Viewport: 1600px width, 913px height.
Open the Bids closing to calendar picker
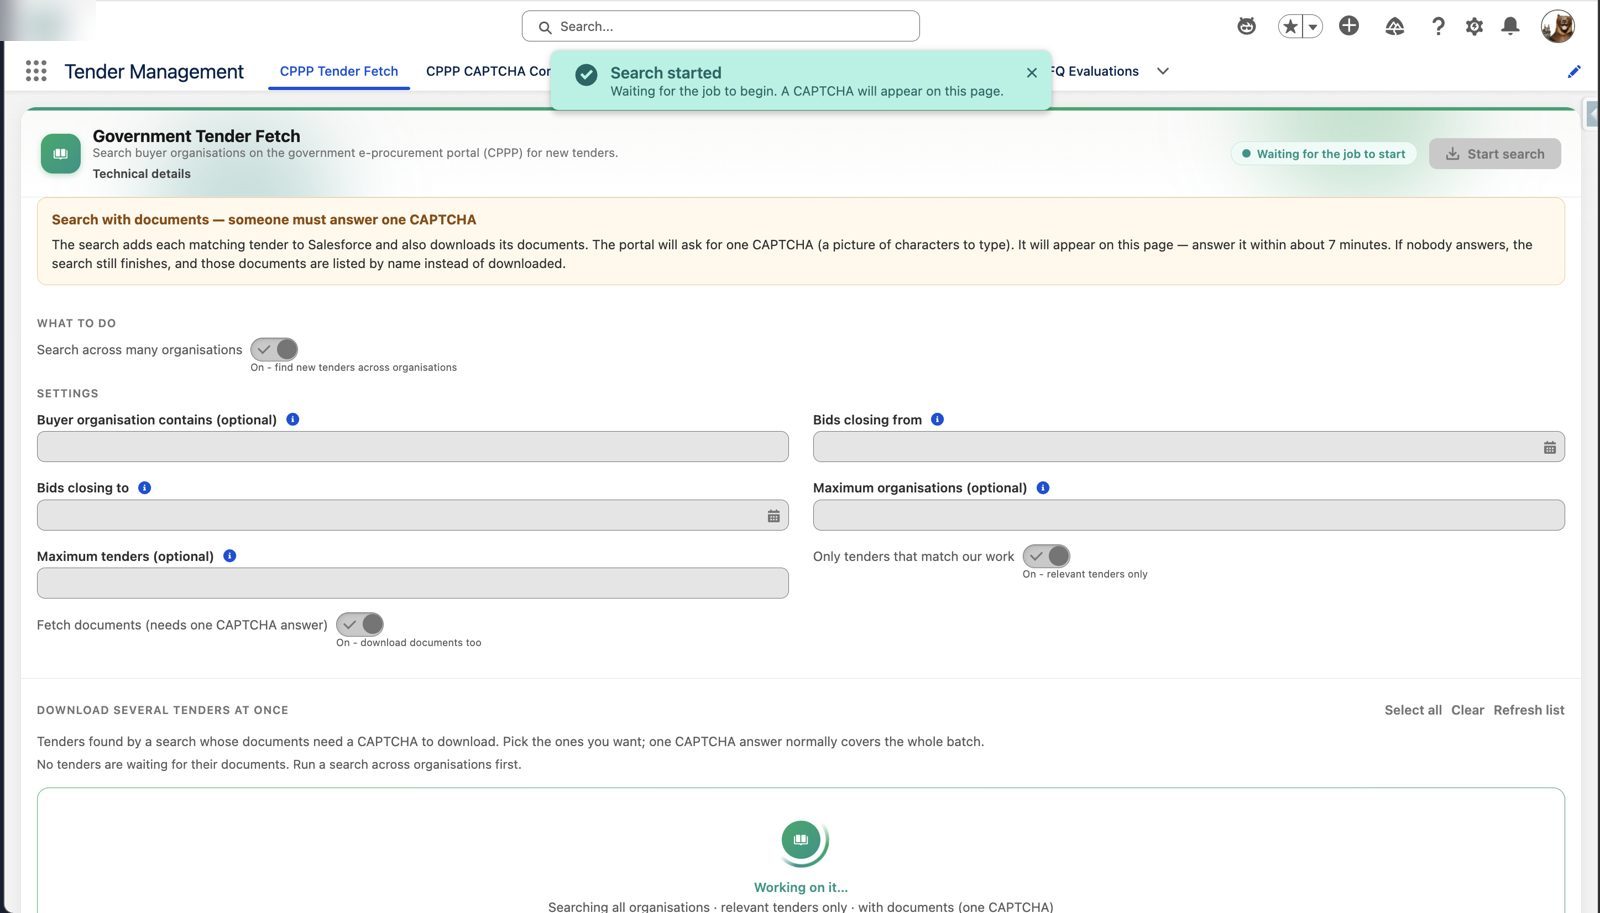[x=773, y=515]
